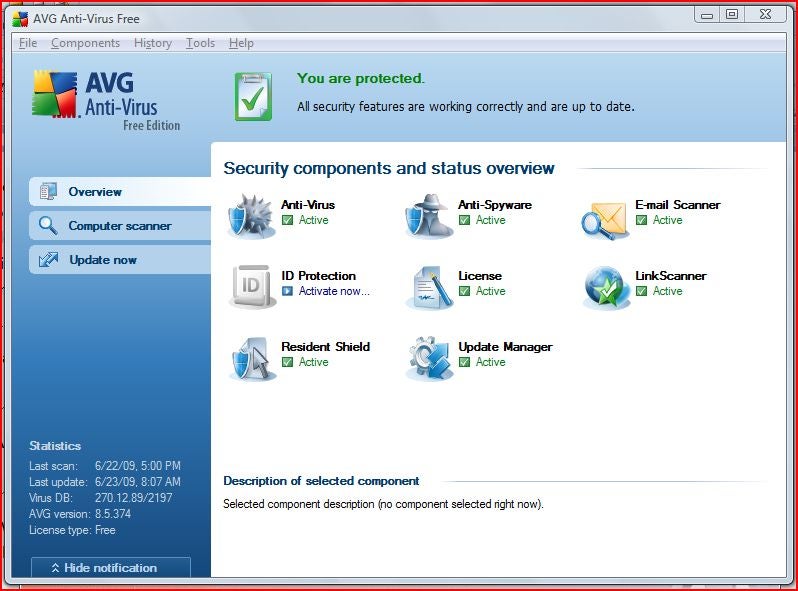Click the AVG logo in the sidebar
The image size is (798, 591).
click(x=107, y=100)
